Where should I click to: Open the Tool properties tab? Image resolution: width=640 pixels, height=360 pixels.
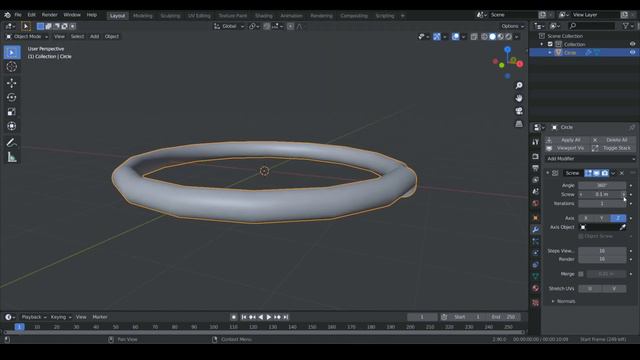(536, 142)
